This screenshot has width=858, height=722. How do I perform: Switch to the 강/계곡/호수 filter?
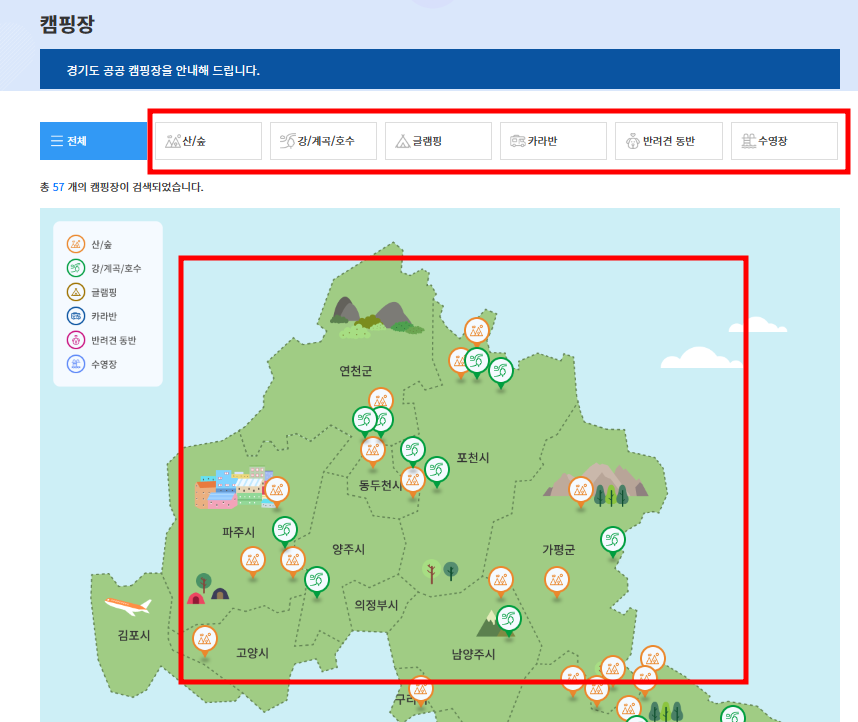(323, 141)
